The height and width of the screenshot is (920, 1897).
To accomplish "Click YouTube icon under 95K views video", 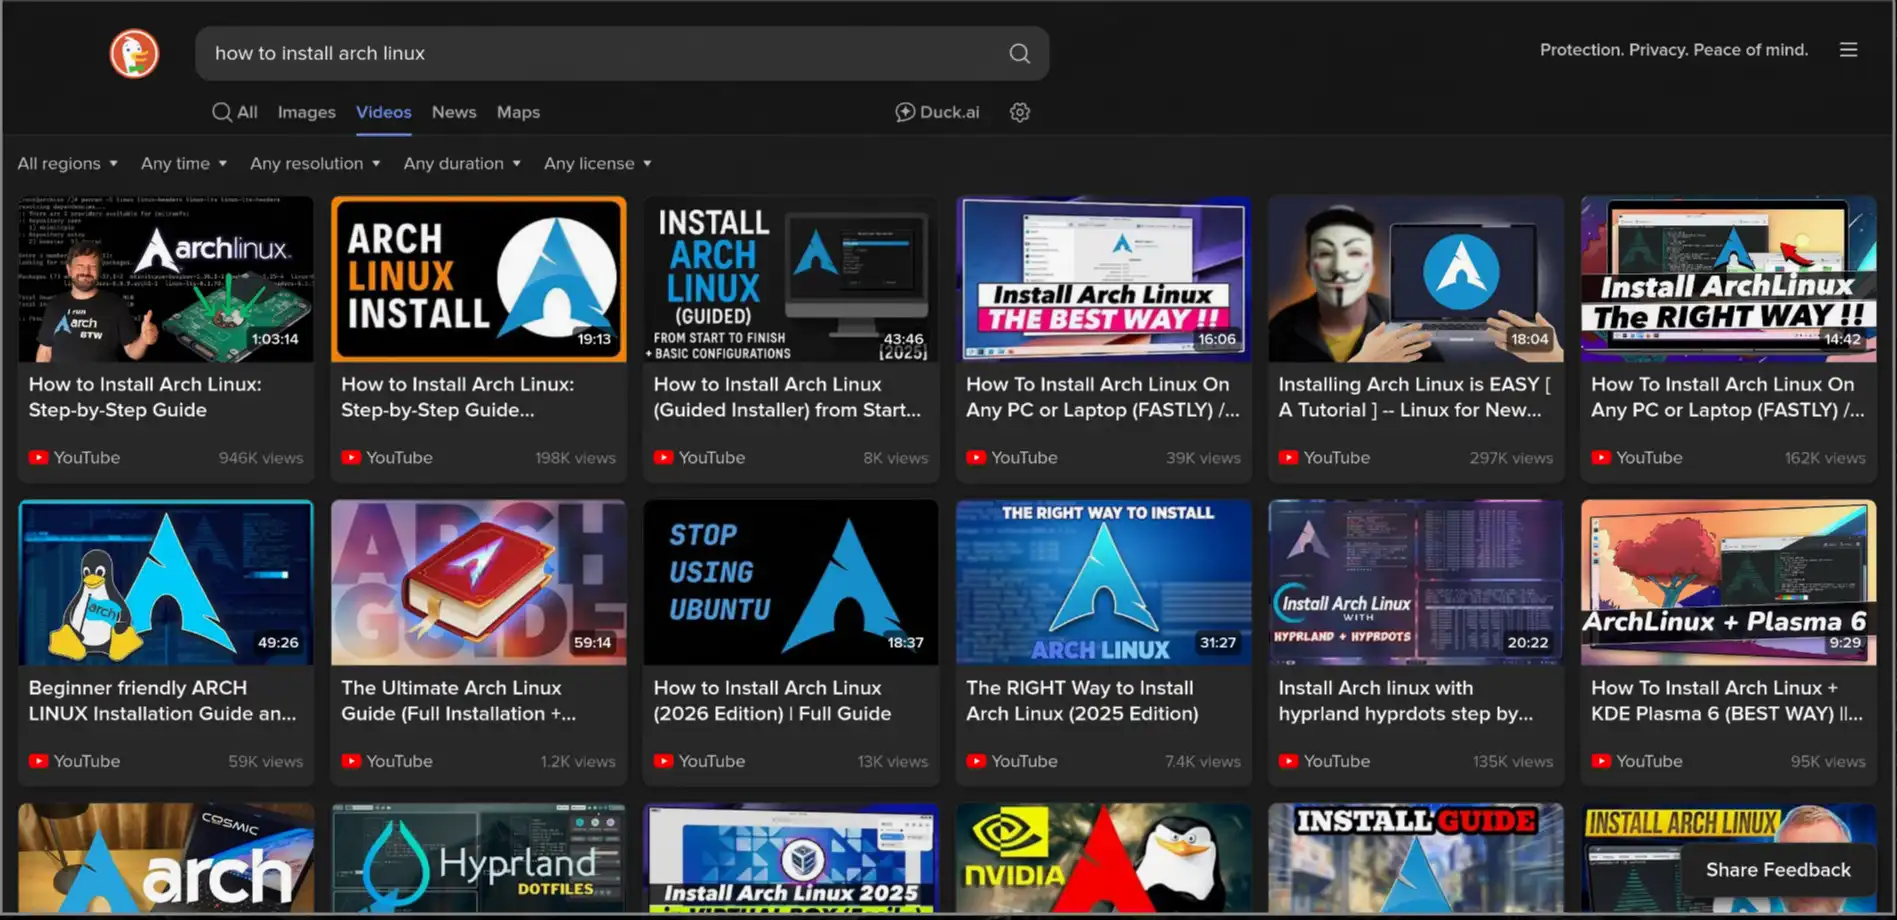I will coord(1601,761).
